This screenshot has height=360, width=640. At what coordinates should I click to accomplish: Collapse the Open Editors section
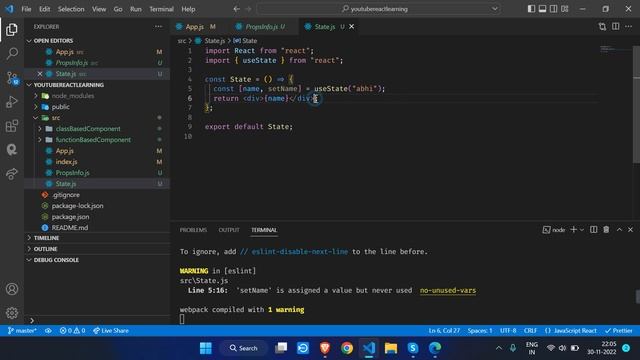(x=53, y=41)
